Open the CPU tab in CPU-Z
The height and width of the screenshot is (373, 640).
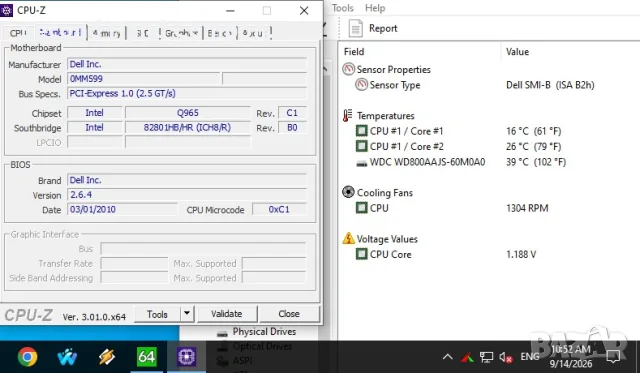pyautogui.click(x=18, y=33)
